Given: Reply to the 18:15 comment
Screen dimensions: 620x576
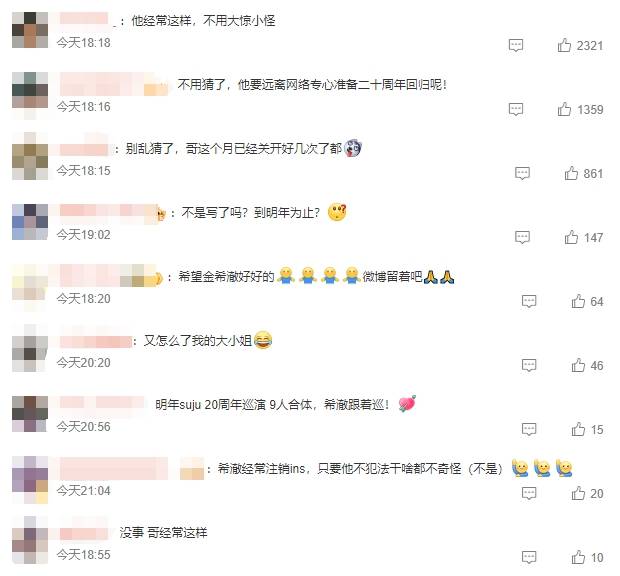Looking at the screenshot, I should coord(522,173).
